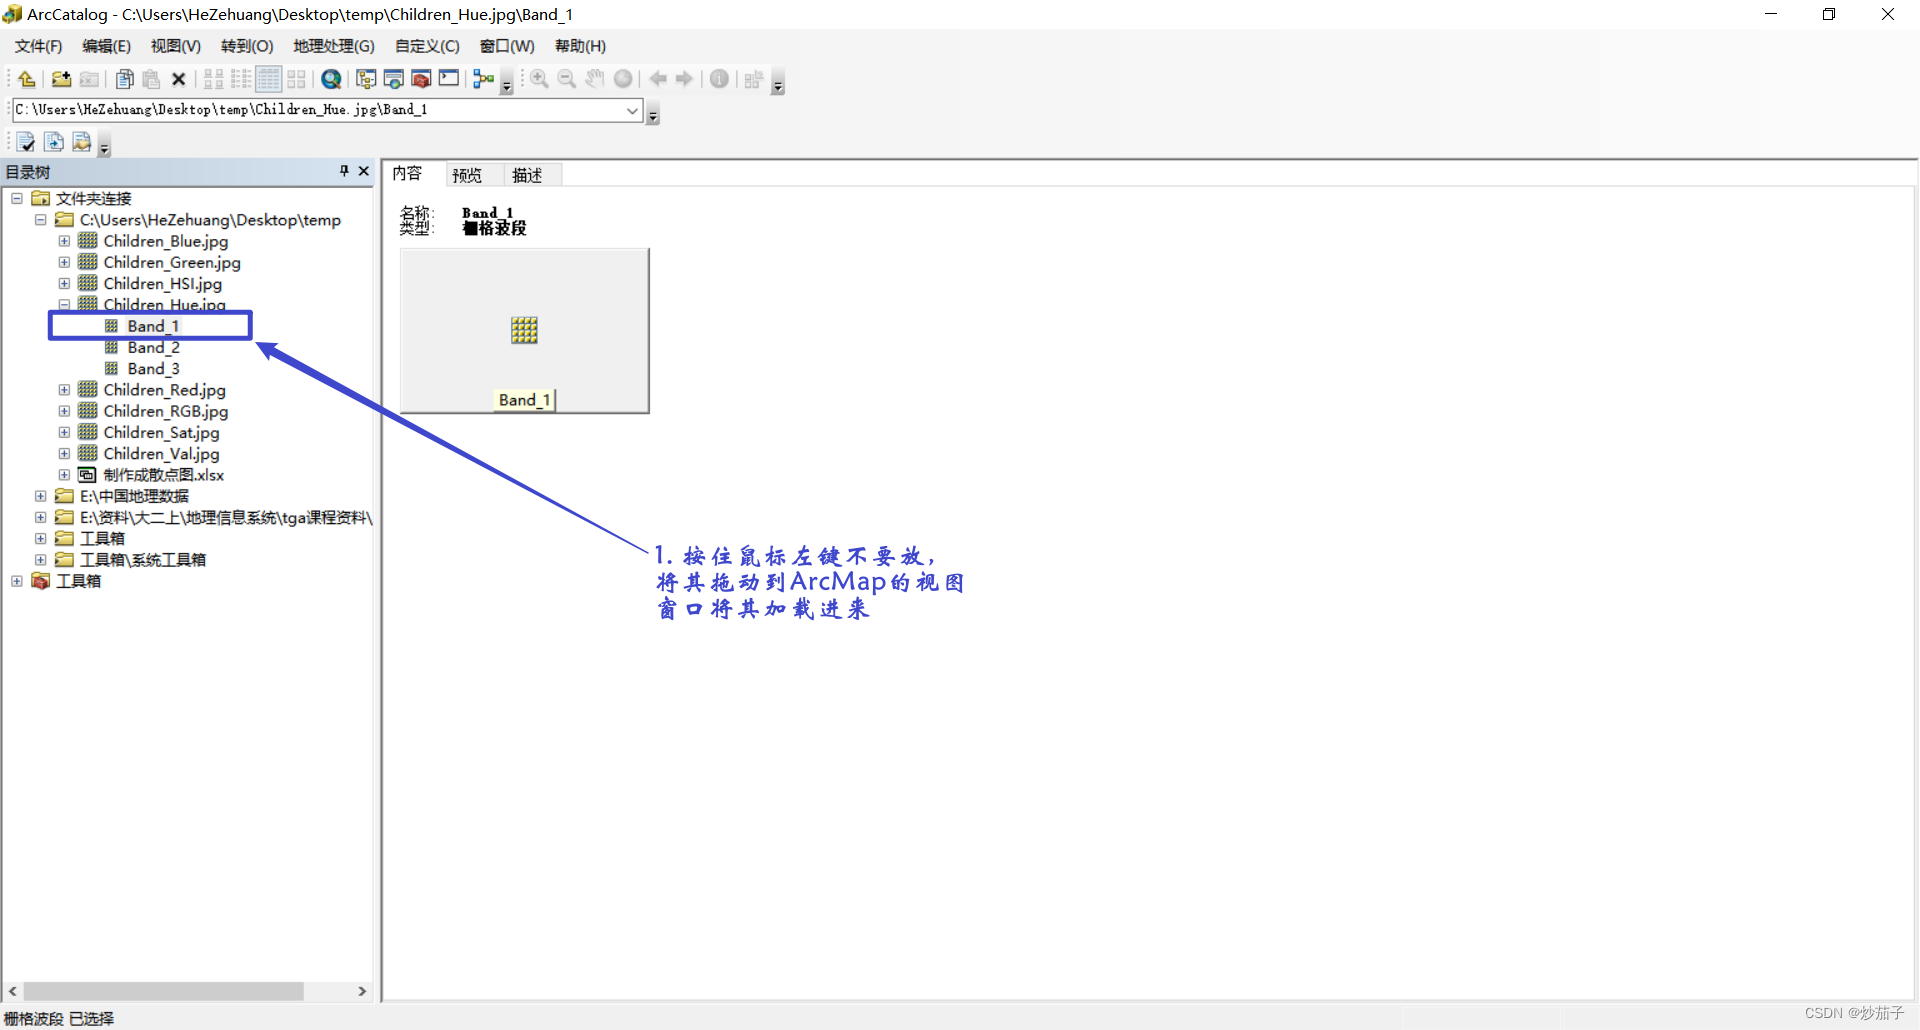Select Band_2 in the catalog tree
The width and height of the screenshot is (1920, 1030).
point(153,347)
